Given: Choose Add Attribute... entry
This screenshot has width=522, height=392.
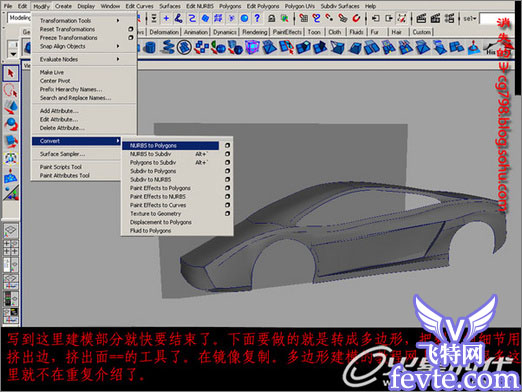Looking at the screenshot, I should point(59,111).
